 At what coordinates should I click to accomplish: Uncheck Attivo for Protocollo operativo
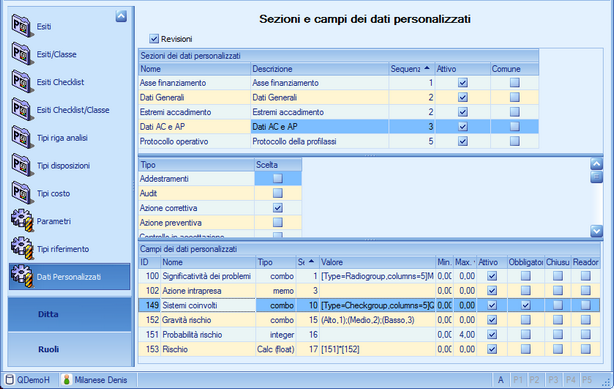click(463, 141)
